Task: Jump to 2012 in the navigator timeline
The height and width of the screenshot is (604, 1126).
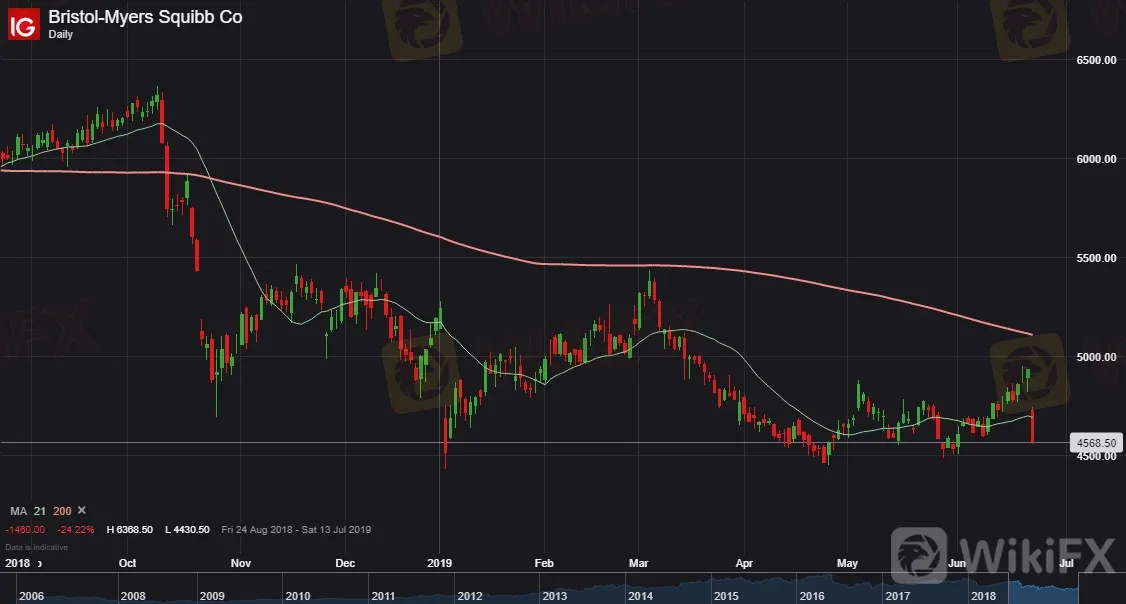Action: 468,596
